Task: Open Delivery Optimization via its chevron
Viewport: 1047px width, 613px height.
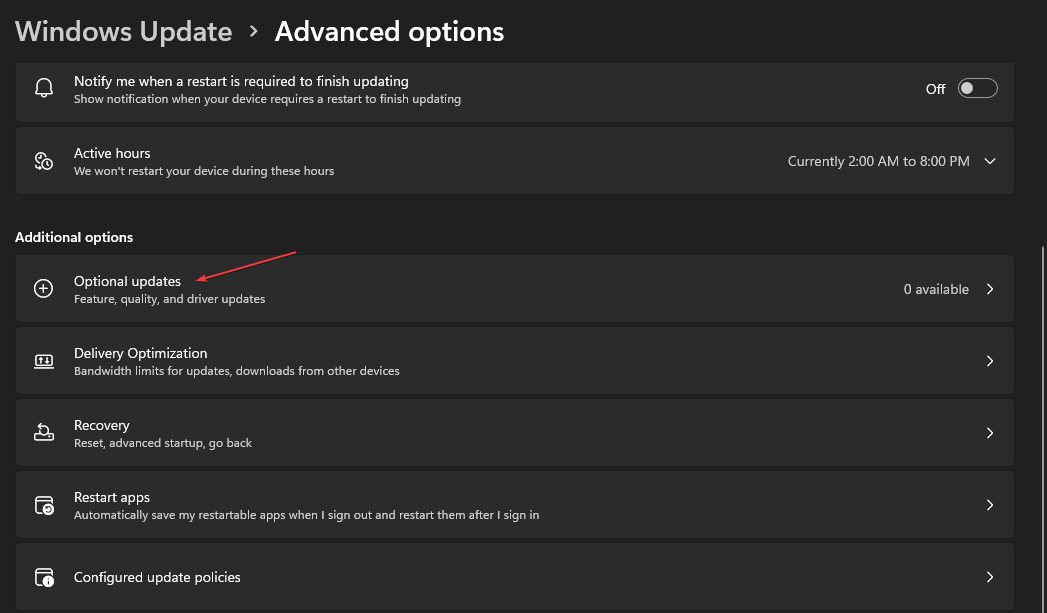Action: (990, 360)
